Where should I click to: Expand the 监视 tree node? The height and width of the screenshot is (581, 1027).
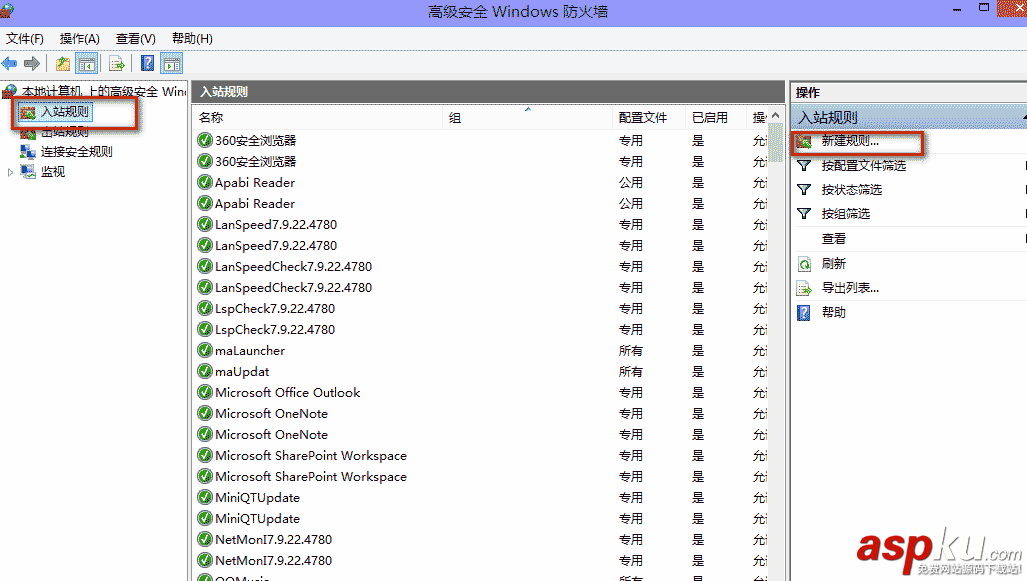10,172
